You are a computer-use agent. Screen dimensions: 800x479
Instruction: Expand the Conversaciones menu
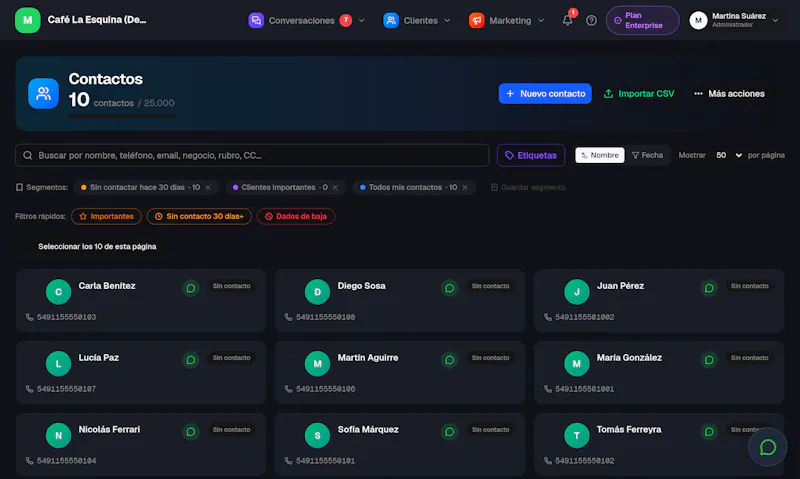[x=361, y=20]
